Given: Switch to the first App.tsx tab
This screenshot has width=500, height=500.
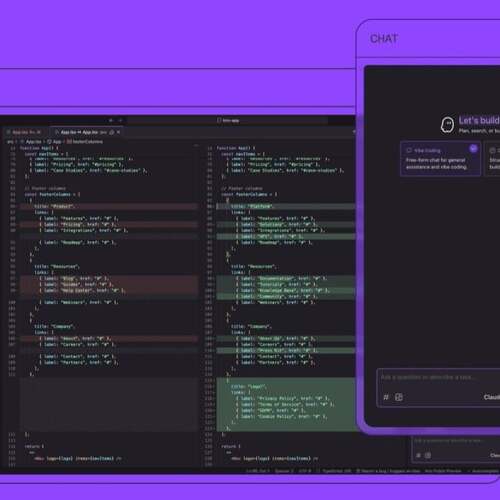Looking at the screenshot, I should pos(24,132).
